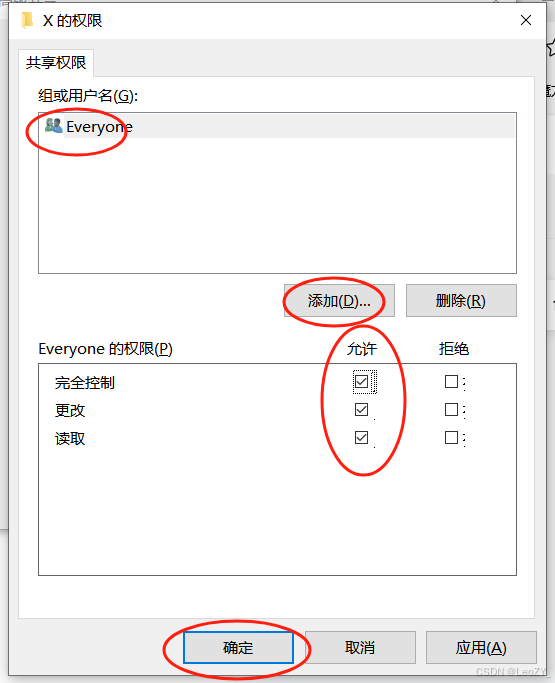Screen dimensions: 555x683
Task: Click the folder icon in the title bar
Action: tap(27, 20)
